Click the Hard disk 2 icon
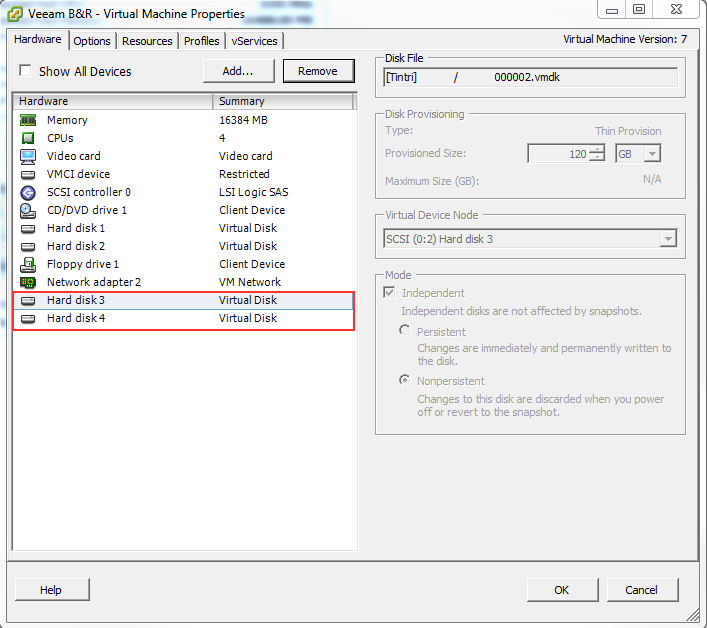The height and width of the screenshot is (628, 707). (28, 247)
